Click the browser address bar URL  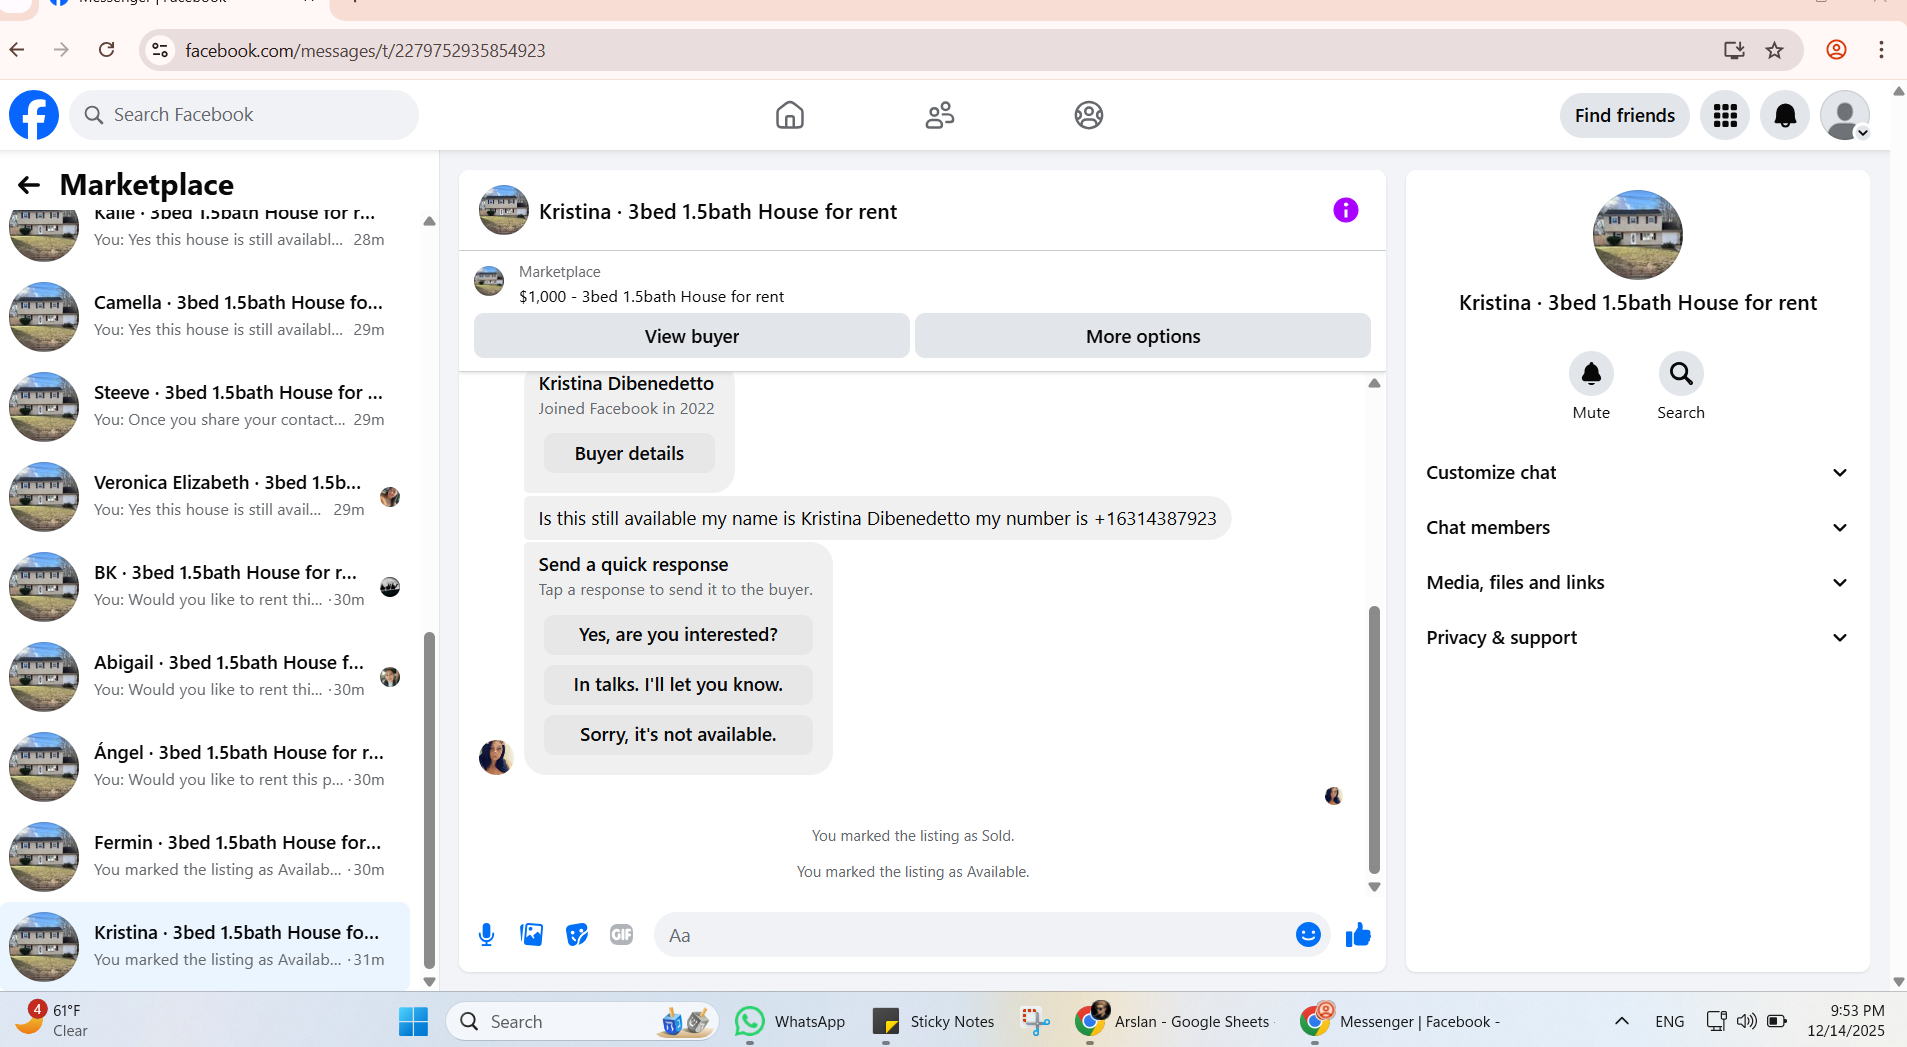[x=365, y=50]
